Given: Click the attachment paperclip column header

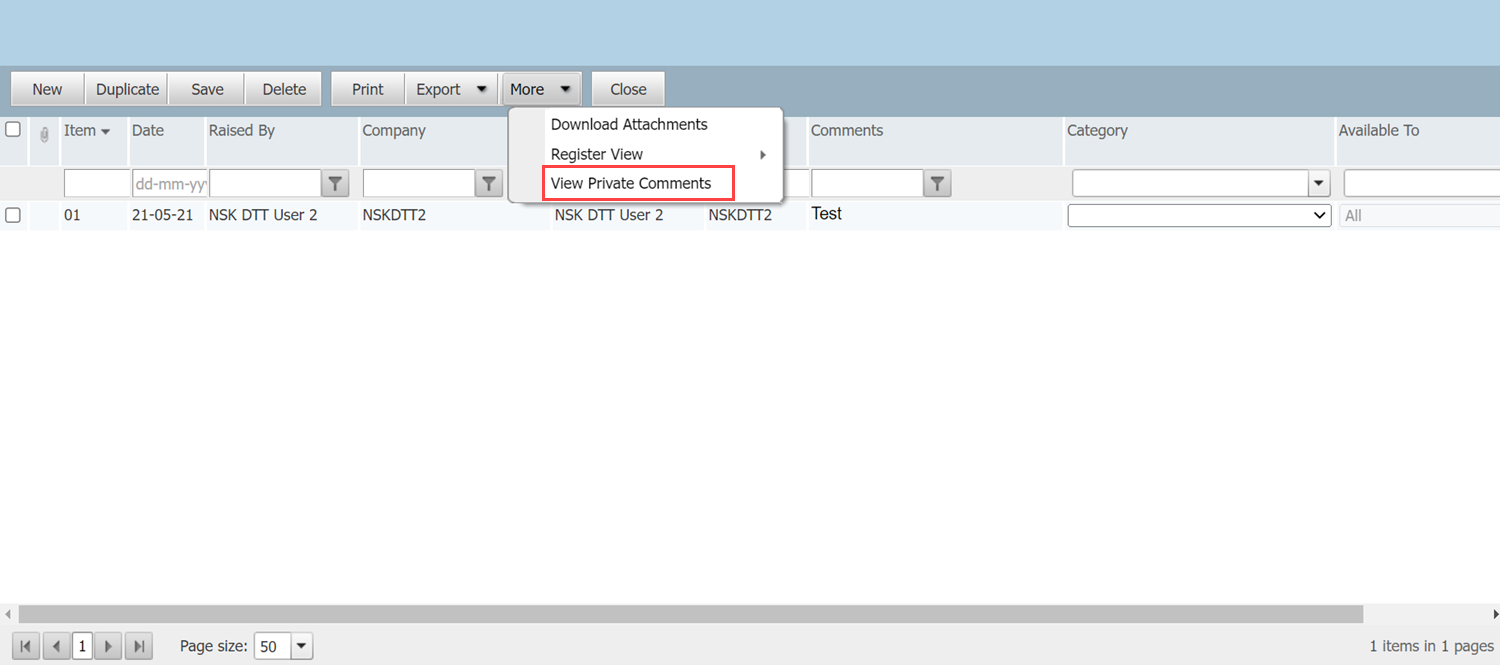Looking at the screenshot, I should [x=44, y=134].
